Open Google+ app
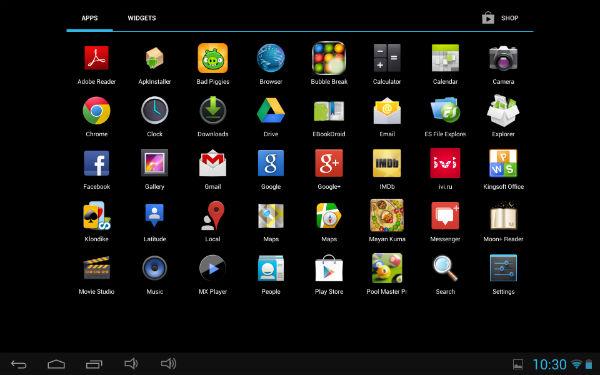 point(329,163)
